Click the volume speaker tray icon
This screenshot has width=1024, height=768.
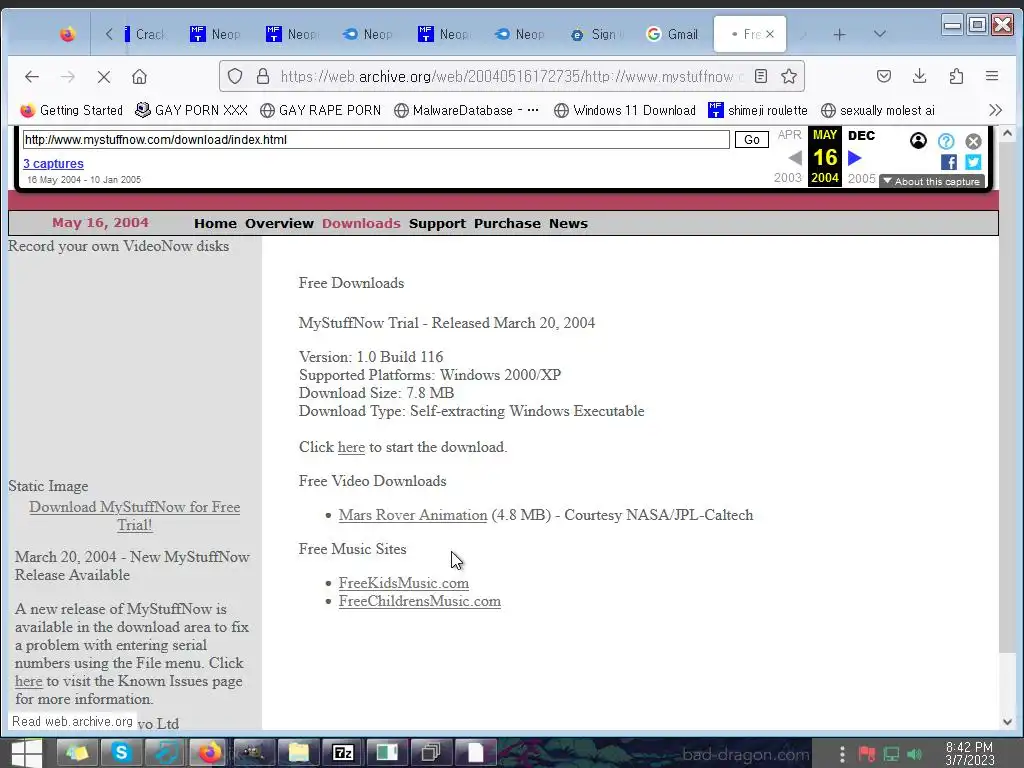[914, 754]
